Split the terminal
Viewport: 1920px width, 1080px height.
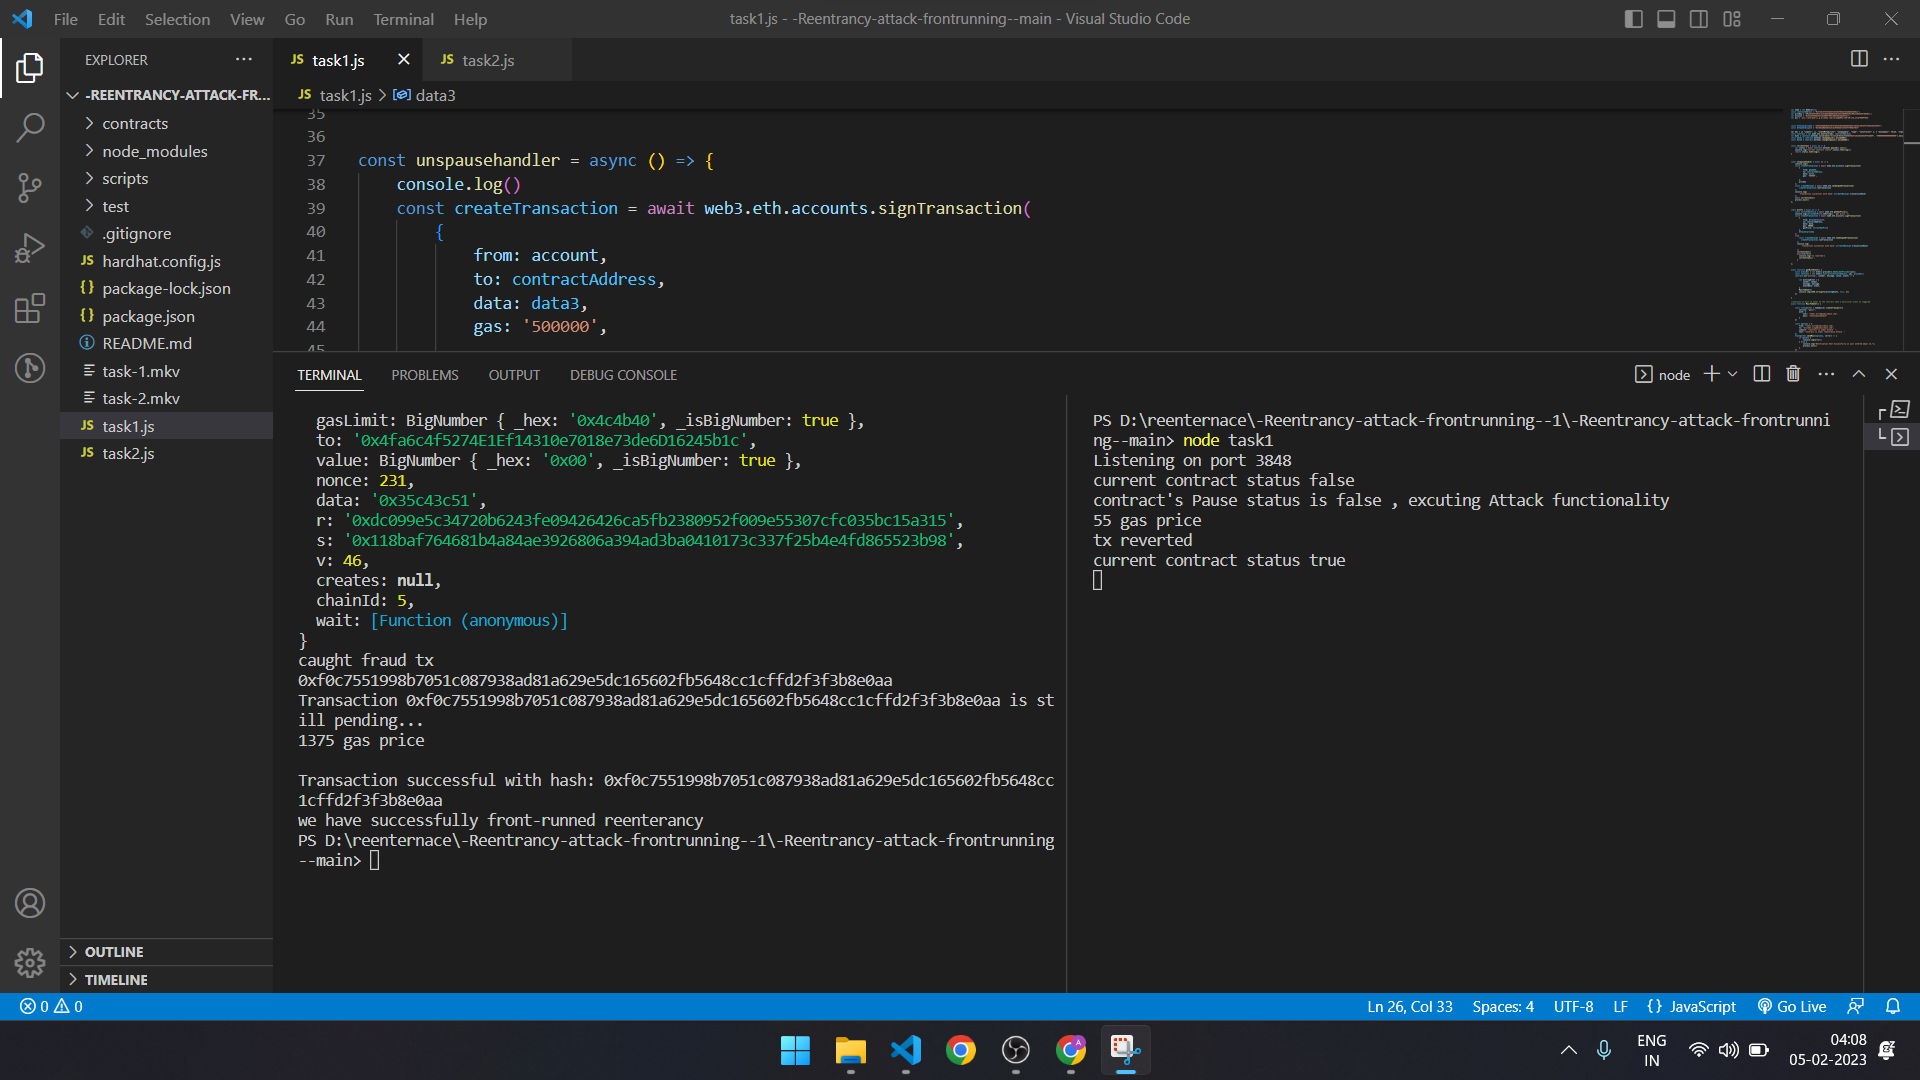[1762, 373]
